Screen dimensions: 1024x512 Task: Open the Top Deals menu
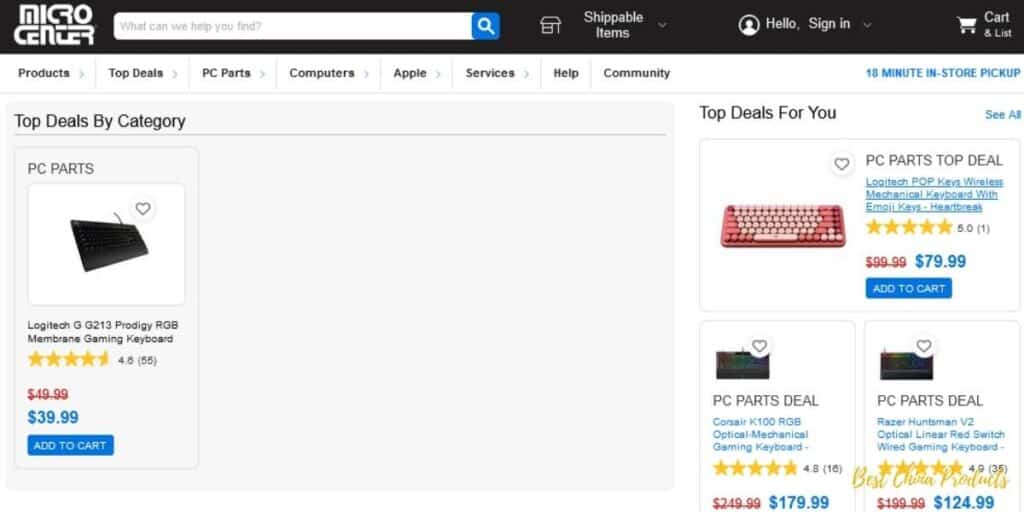point(136,73)
